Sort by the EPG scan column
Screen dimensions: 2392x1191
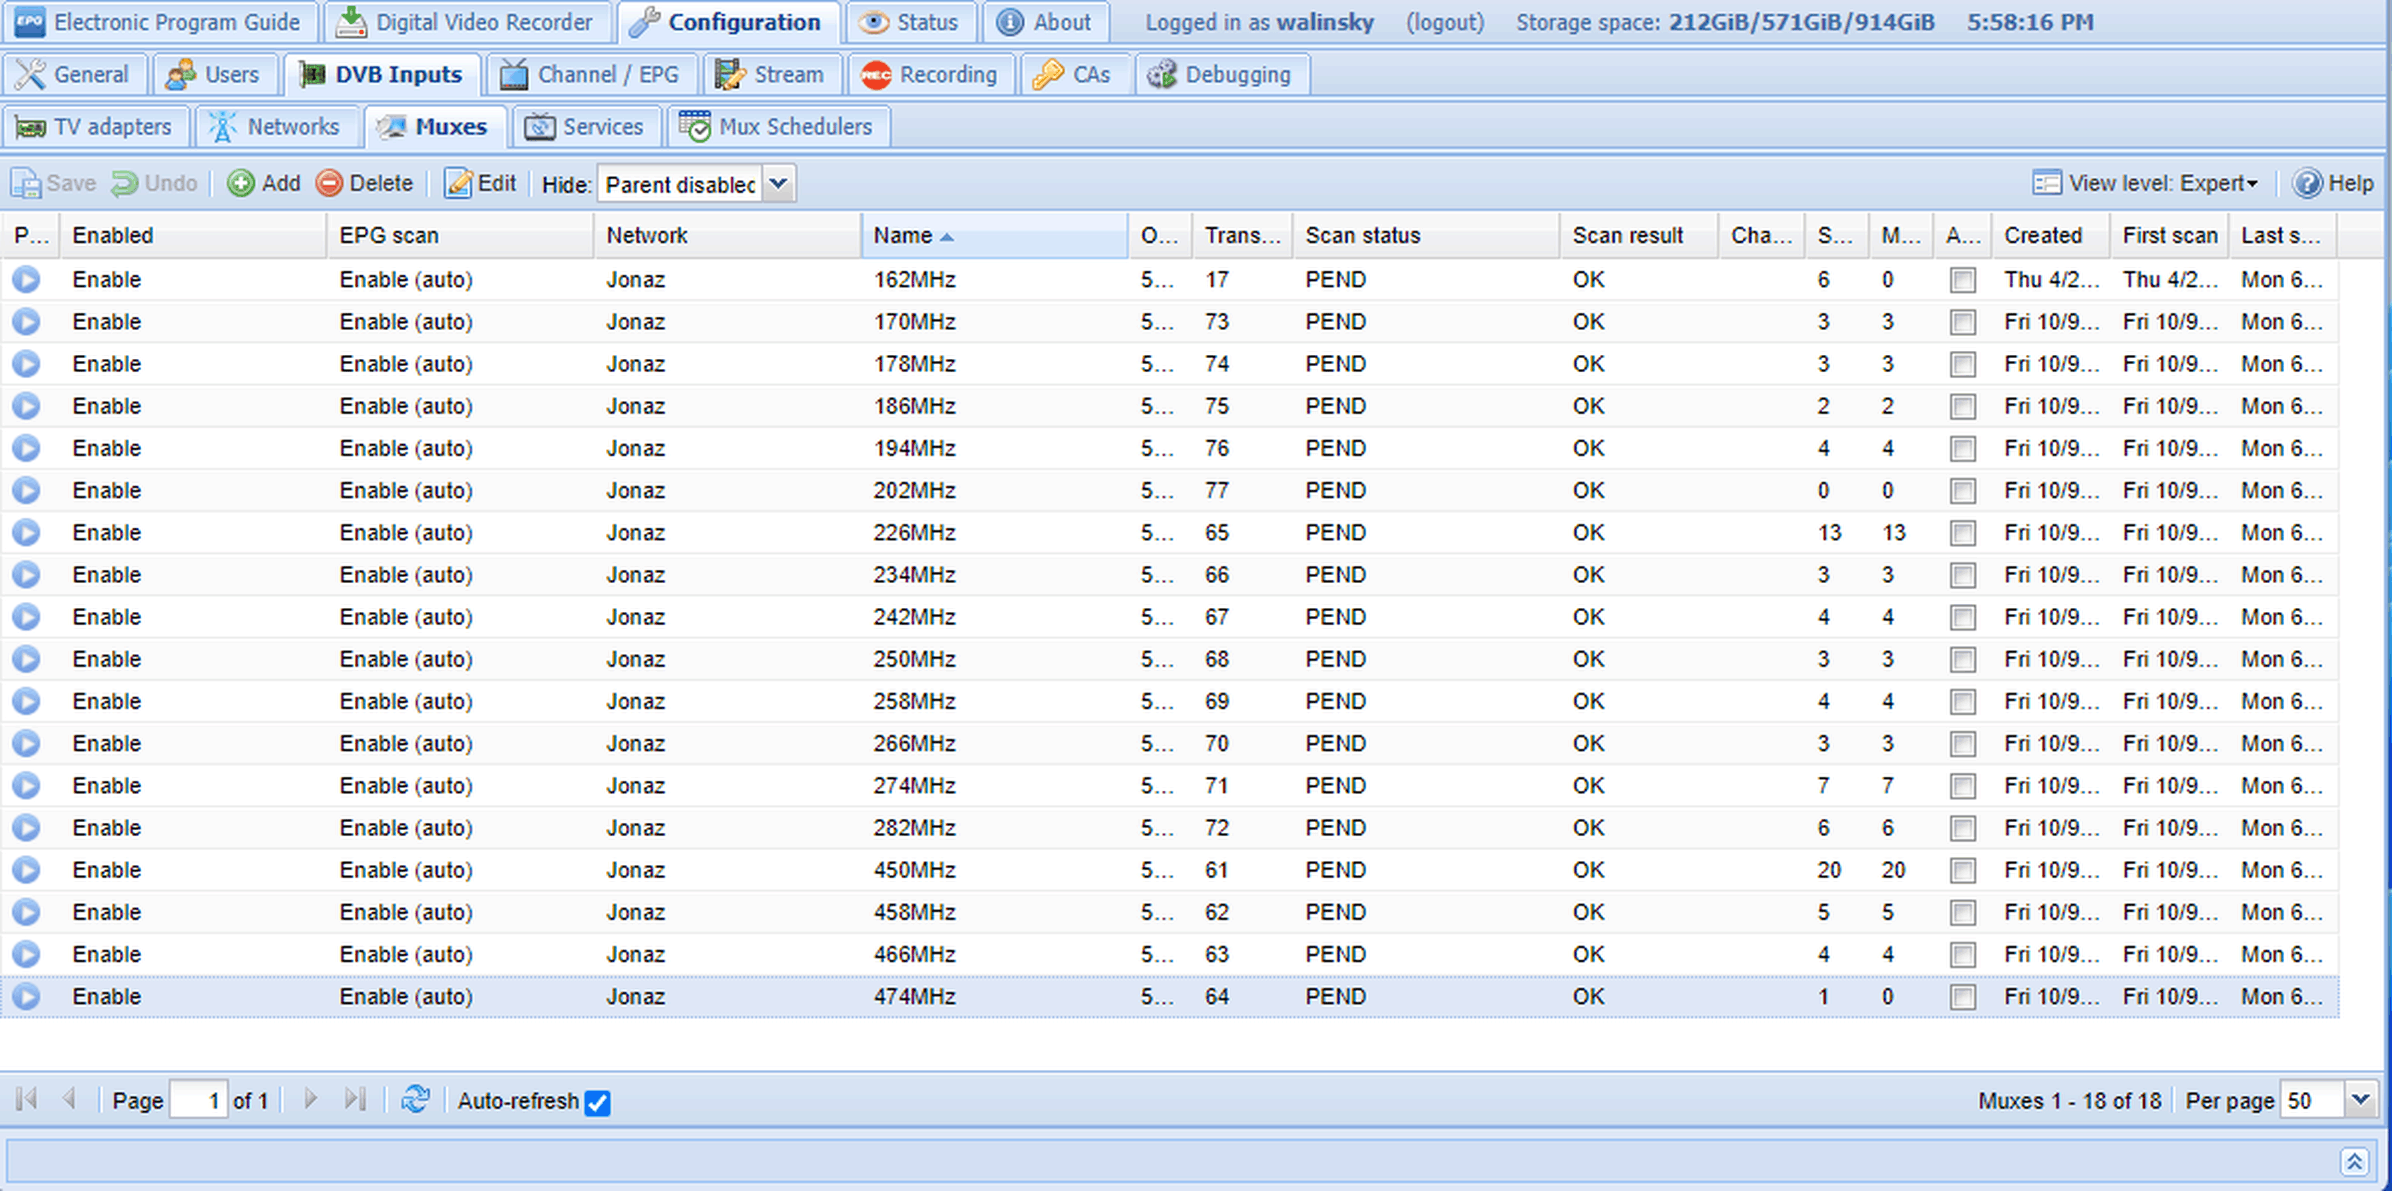[x=460, y=236]
